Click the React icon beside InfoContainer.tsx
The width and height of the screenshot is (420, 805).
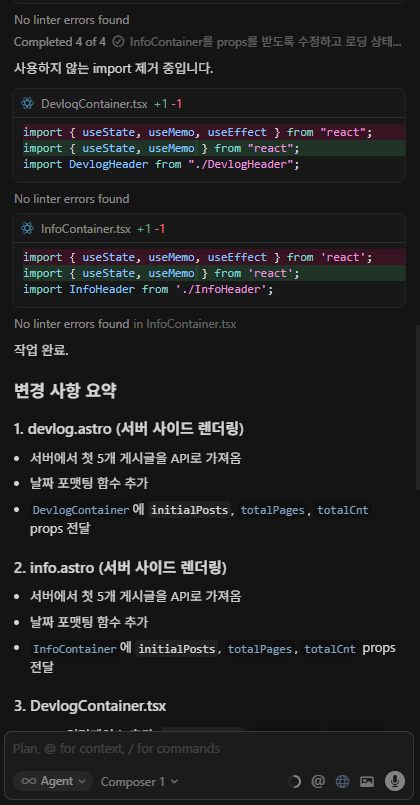coord(27,228)
